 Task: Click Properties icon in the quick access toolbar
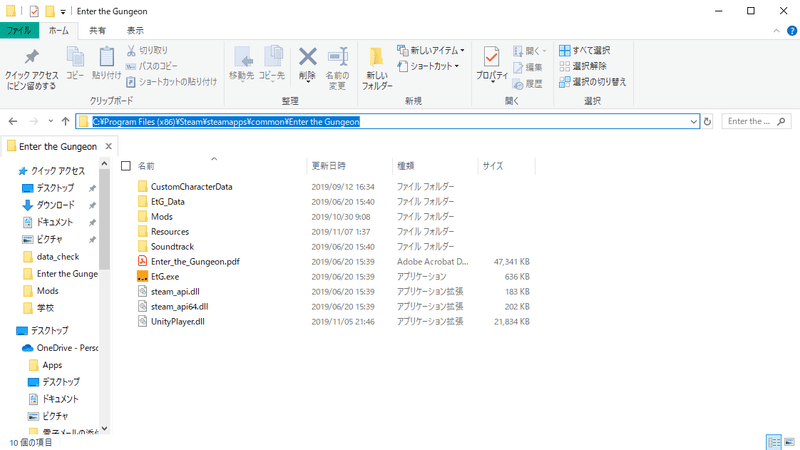pos(34,11)
